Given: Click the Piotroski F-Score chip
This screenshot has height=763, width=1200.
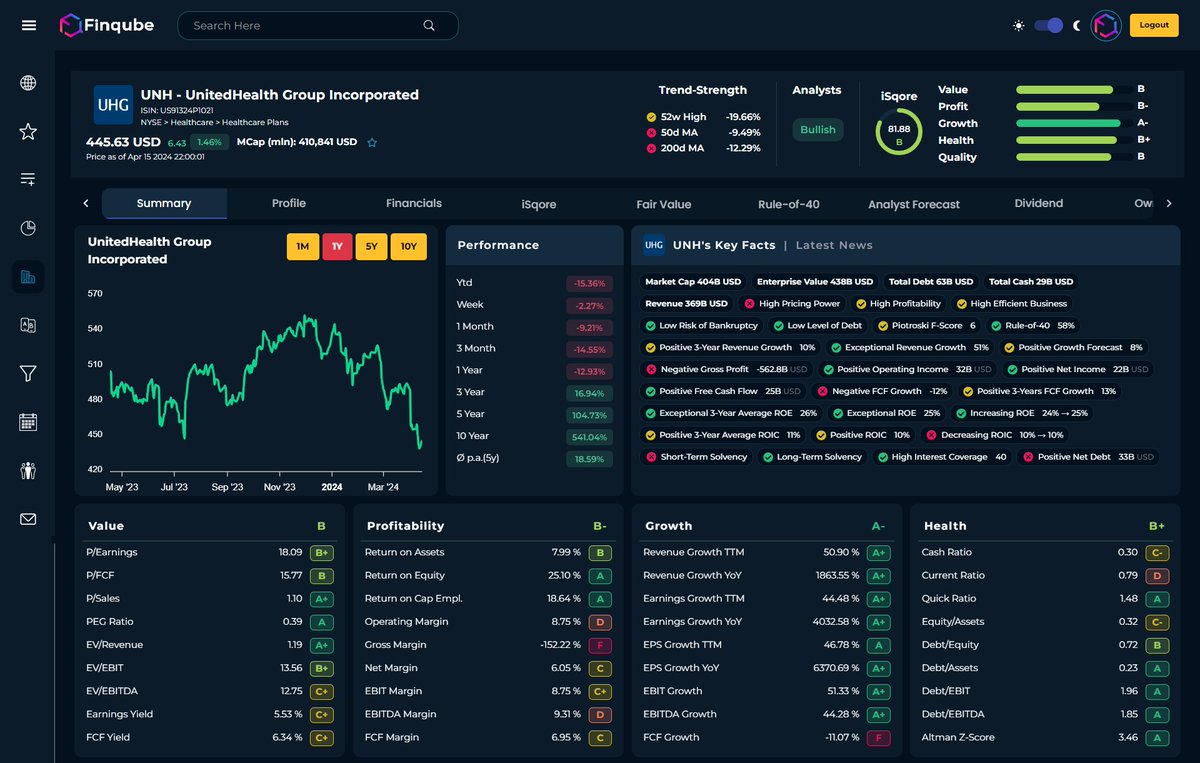Looking at the screenshot, I should [x=926, y=325].
